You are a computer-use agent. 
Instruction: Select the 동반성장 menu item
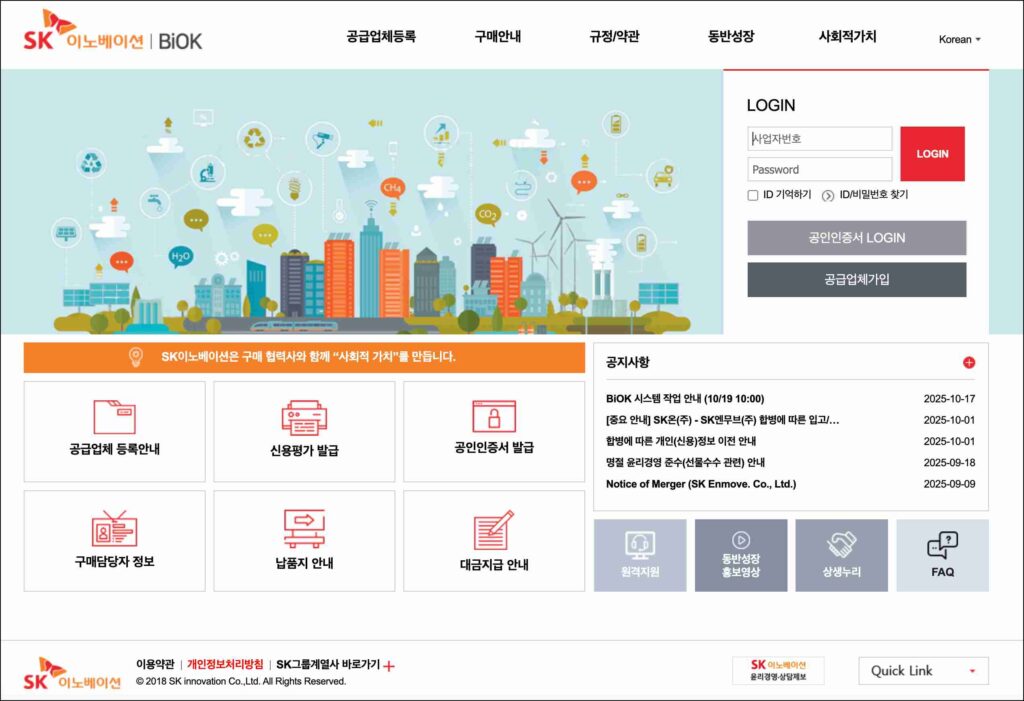pyautogui.click(x=731, y=37)
